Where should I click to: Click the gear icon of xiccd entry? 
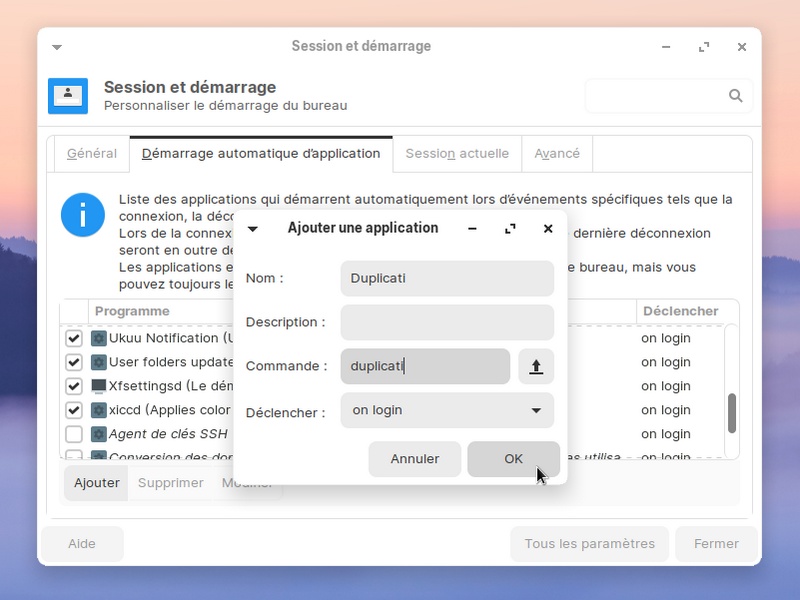pyautogui.click(x=99, y=410)
